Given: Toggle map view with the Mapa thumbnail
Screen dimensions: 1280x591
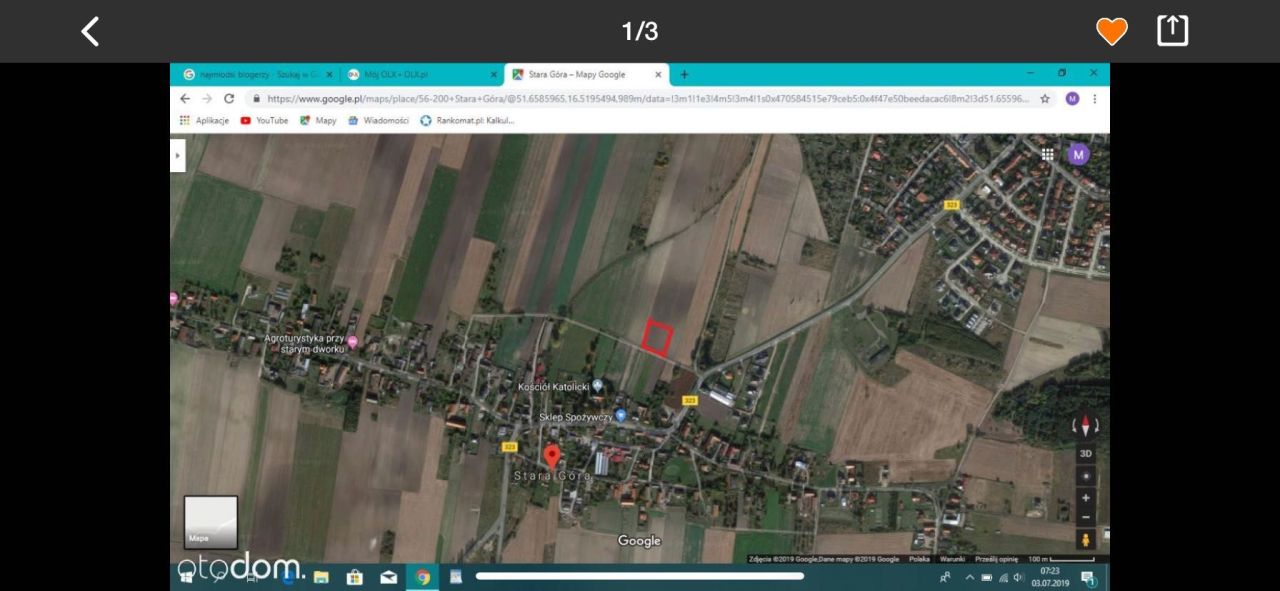Looking at the screenshot, I should [x=210, y=520].
